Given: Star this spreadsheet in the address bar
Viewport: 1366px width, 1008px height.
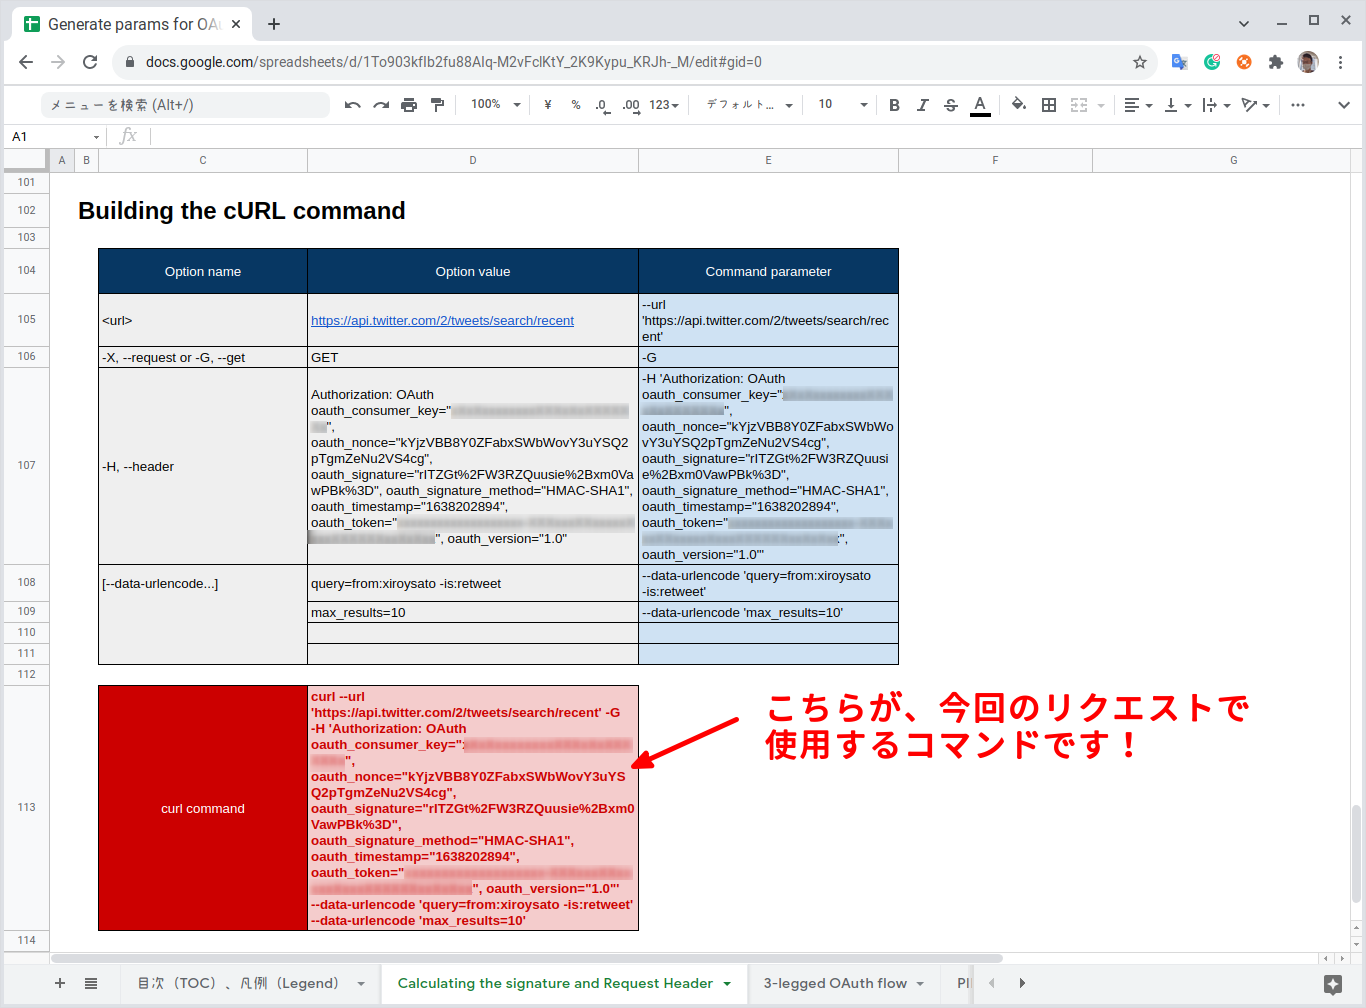Looking at the screenshot, I should (1140, 61).
